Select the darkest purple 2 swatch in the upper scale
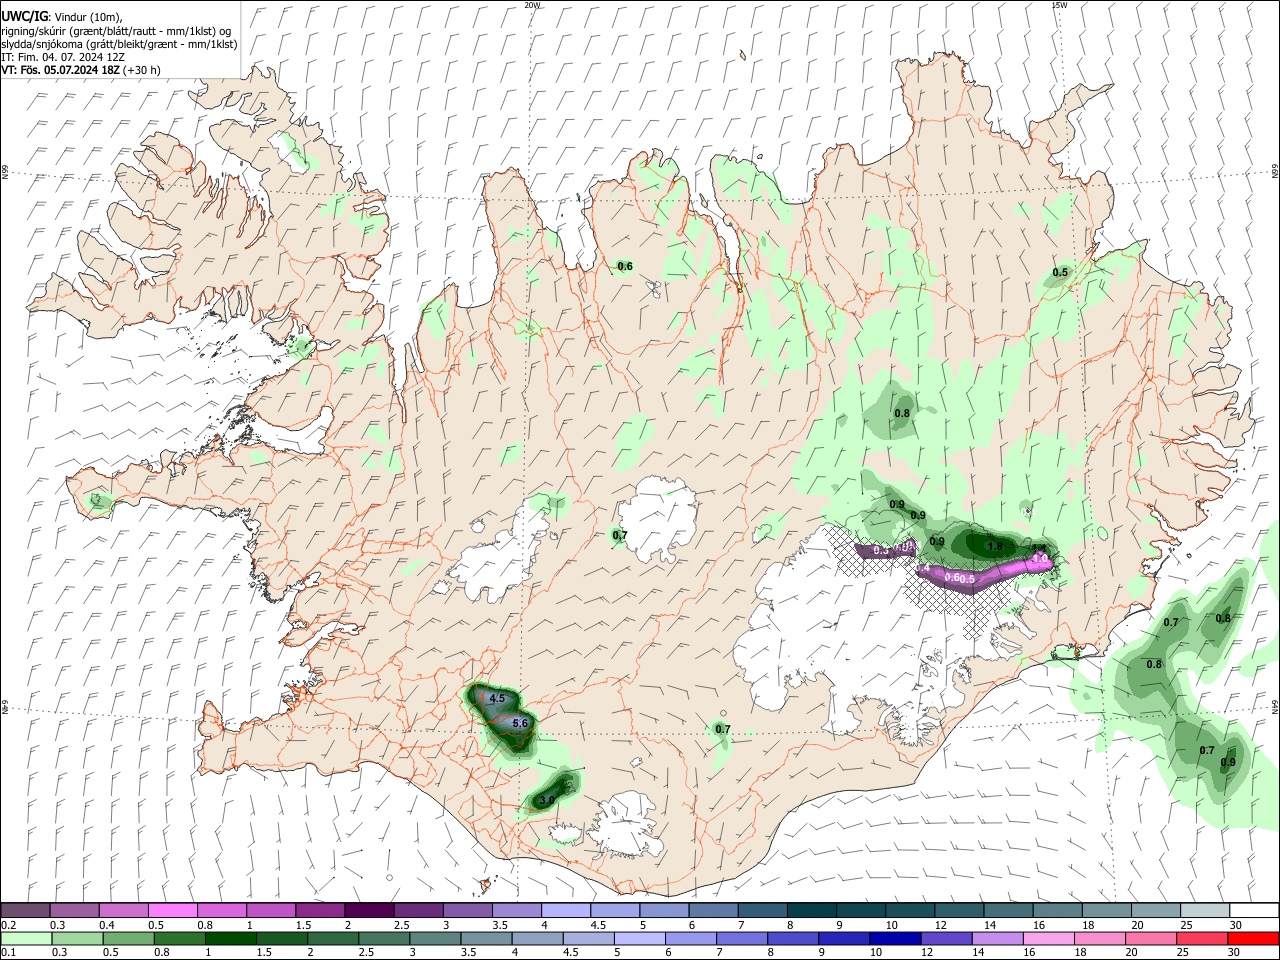 click(369, 911)
